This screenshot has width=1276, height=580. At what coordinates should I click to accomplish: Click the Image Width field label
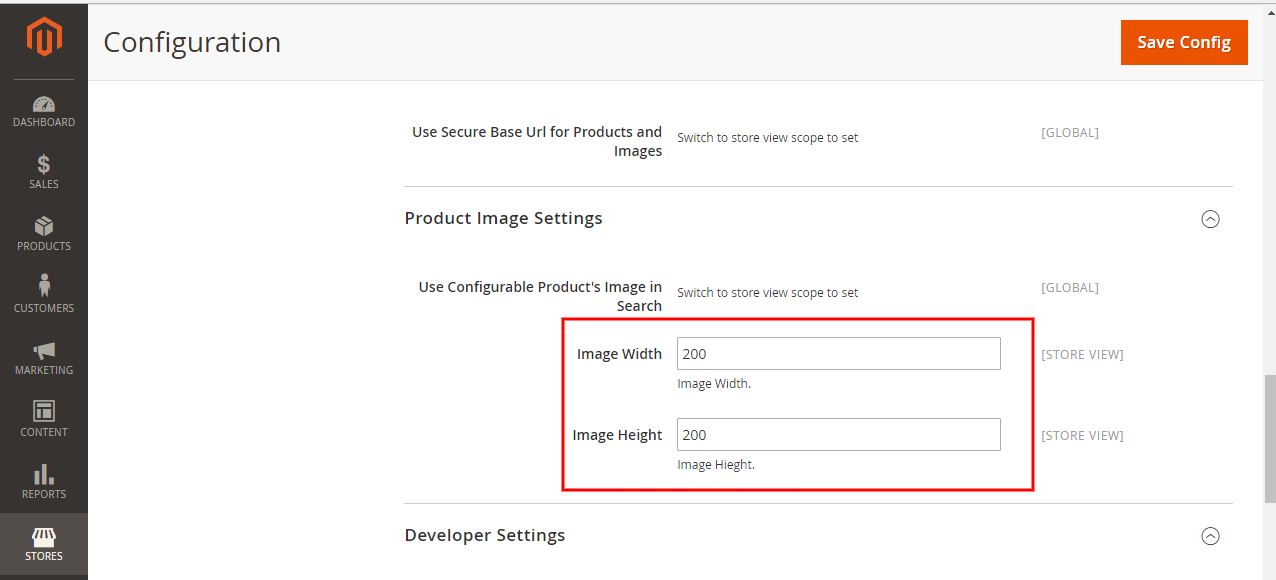click(x=619, y=354)
